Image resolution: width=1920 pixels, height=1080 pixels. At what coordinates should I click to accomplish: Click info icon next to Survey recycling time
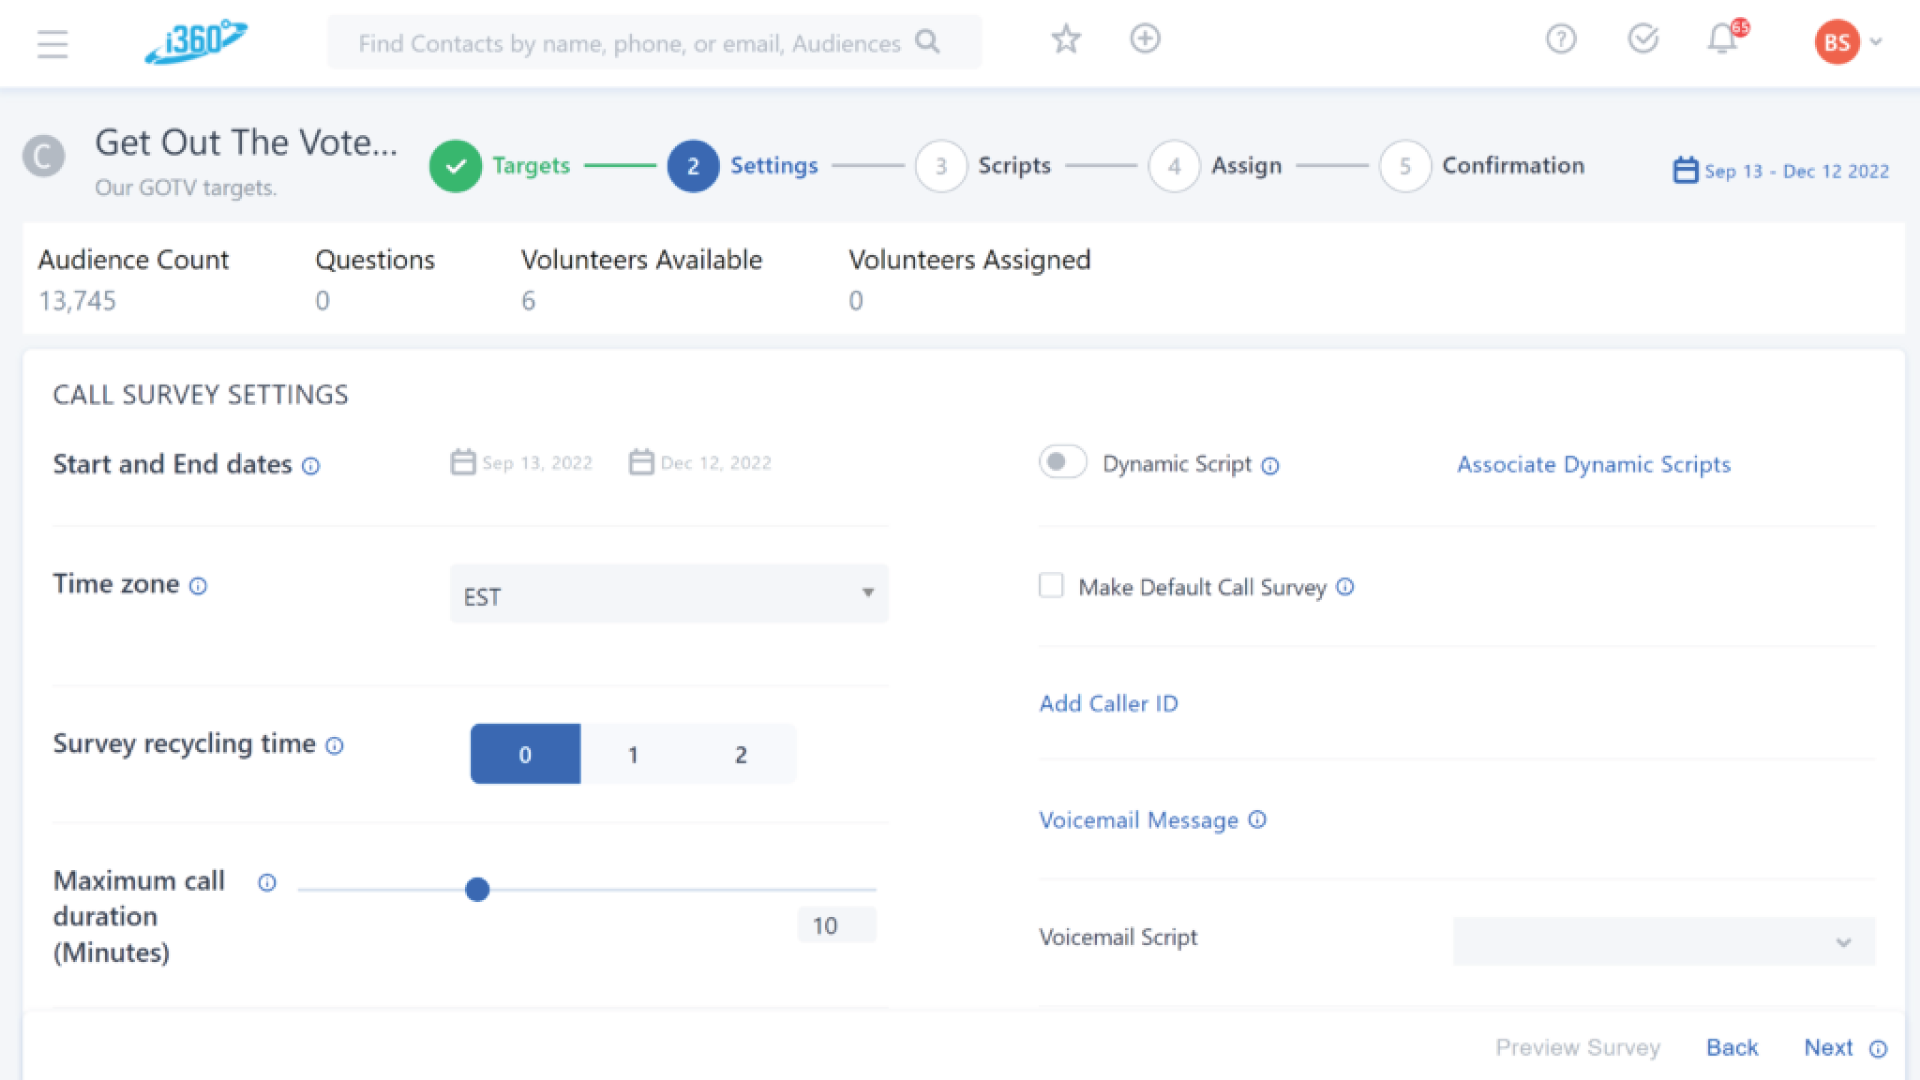(x=335, y=746)
